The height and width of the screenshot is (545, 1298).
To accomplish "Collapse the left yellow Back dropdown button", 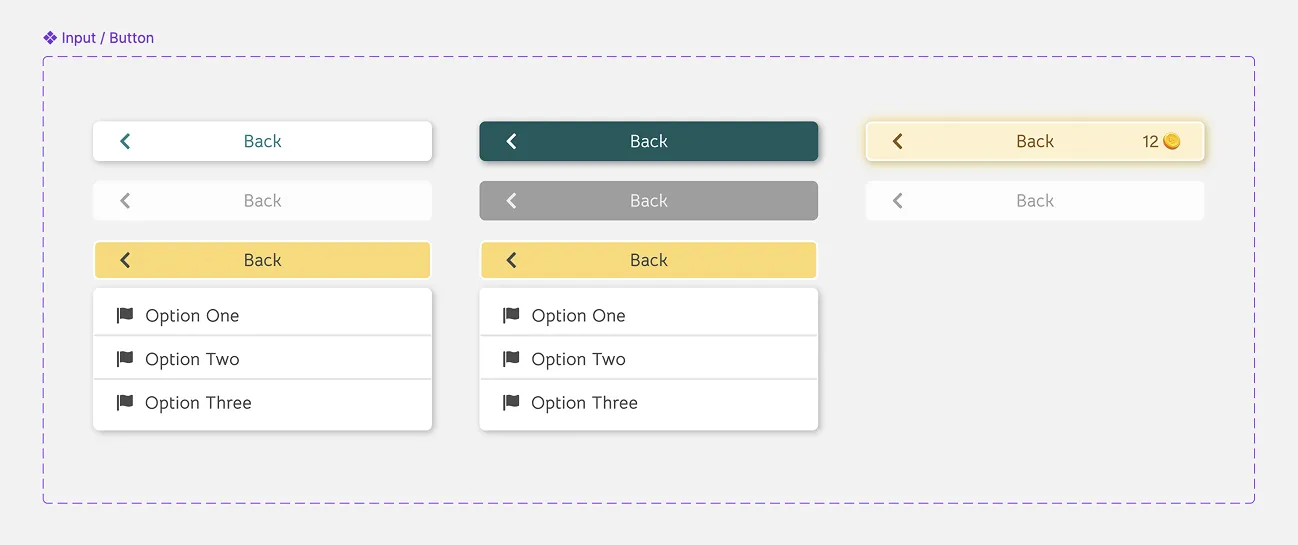I will point(262,260).
